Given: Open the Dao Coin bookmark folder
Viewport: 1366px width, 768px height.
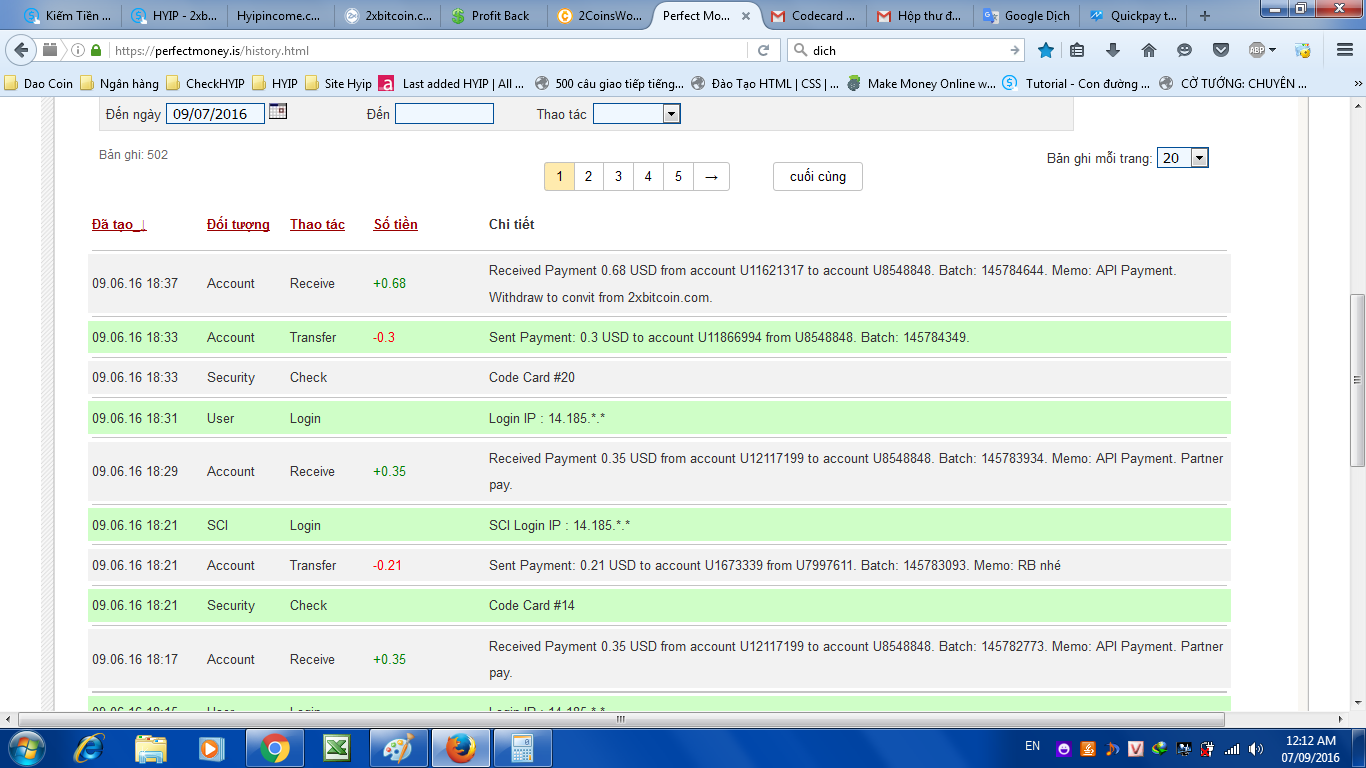Looking at the screenshot, I should pyautogui.click(x=39, y=84).
